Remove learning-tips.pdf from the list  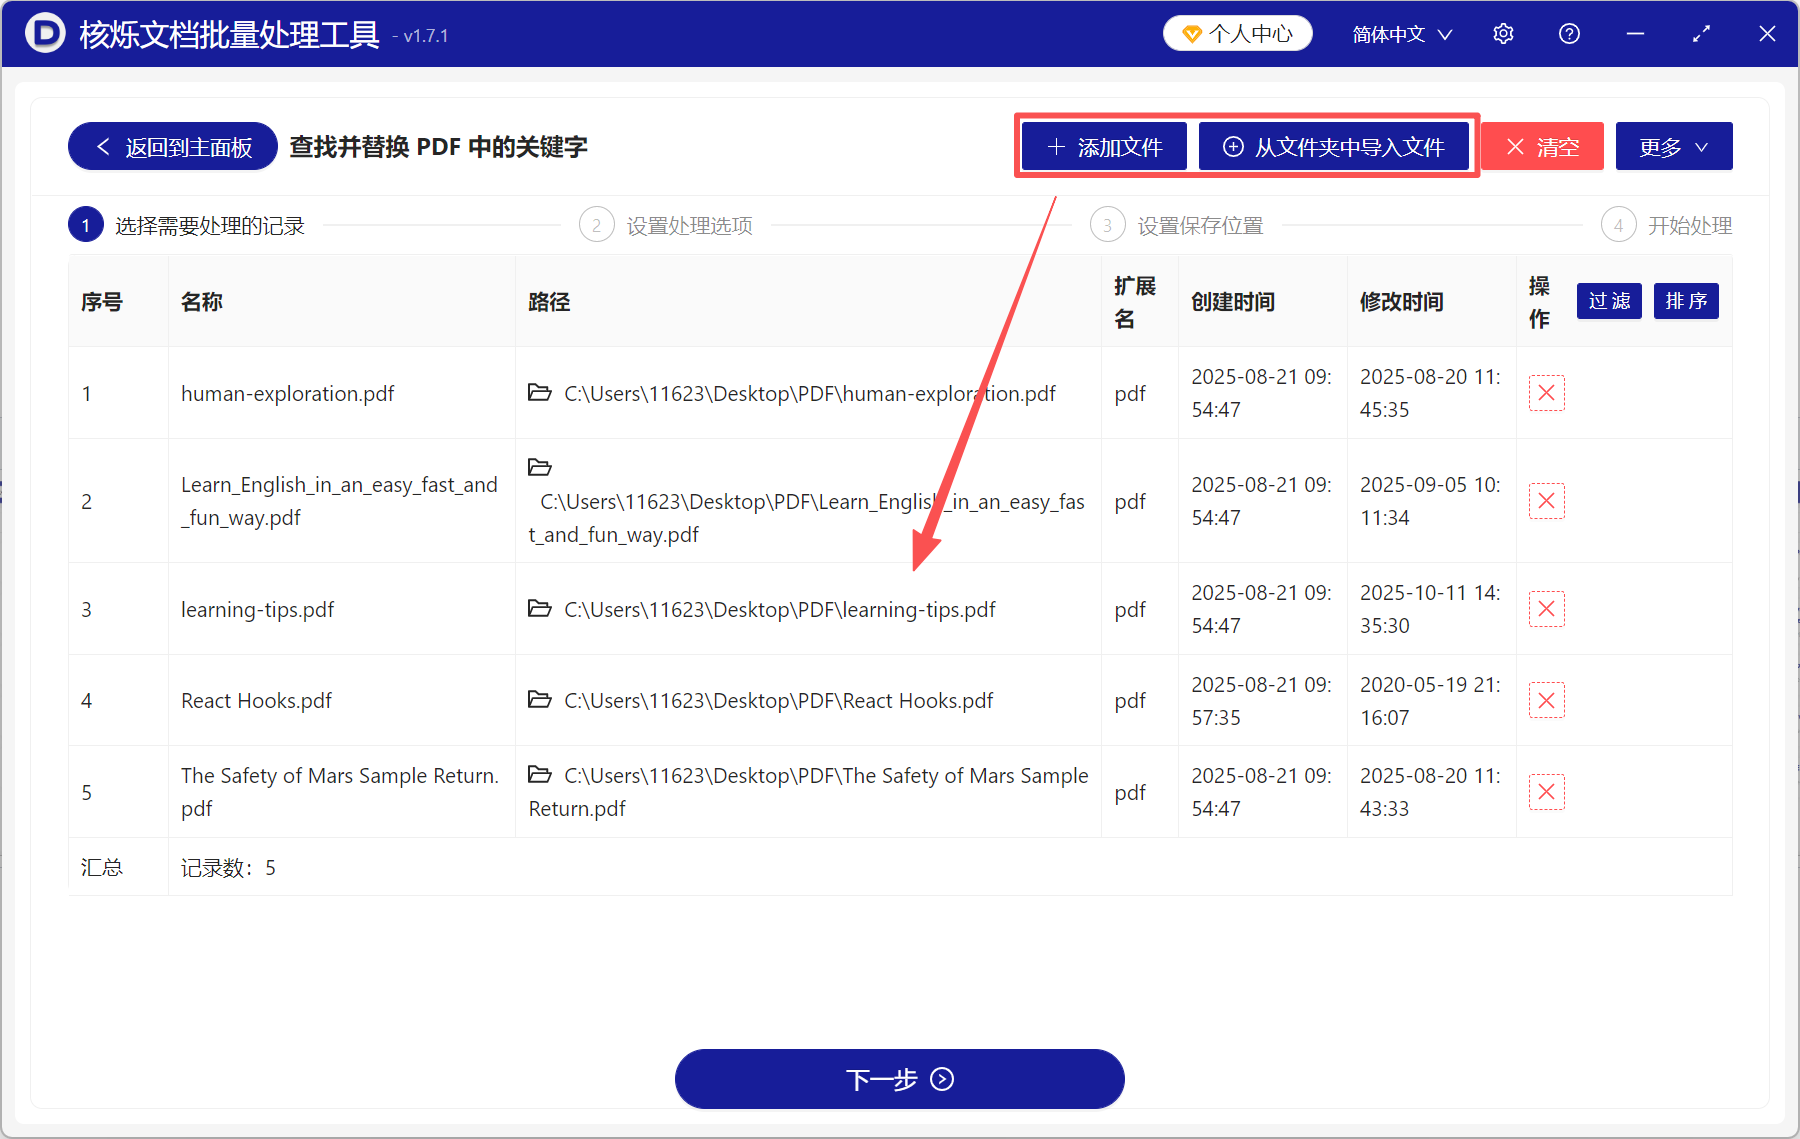(x=1547, y=608)
